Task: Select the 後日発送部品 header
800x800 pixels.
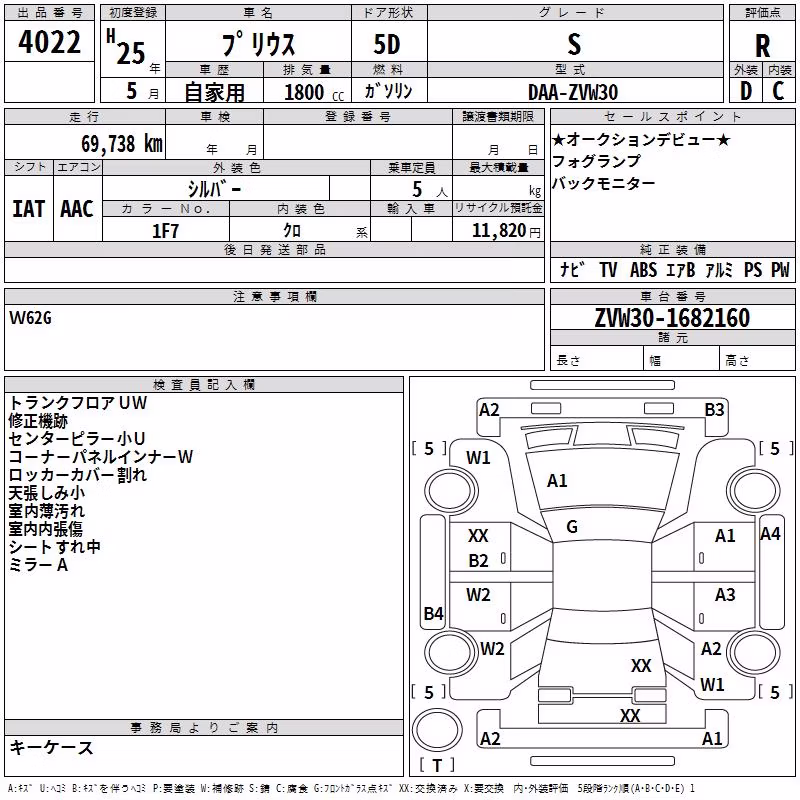Action: [x=274, y=249]
